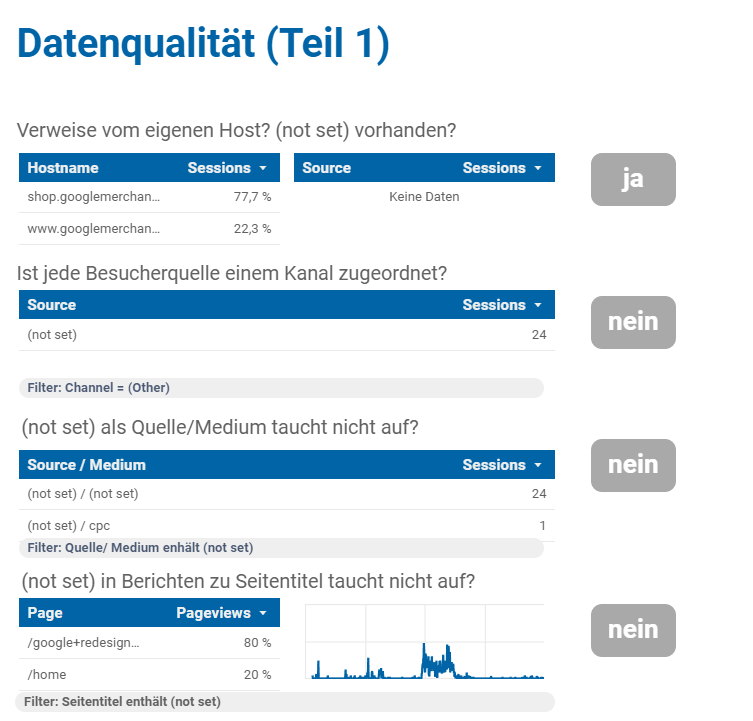Screen dimensions: 753x721
Task: Select the (not set) / (not set) row
Action: pos(287,494)
